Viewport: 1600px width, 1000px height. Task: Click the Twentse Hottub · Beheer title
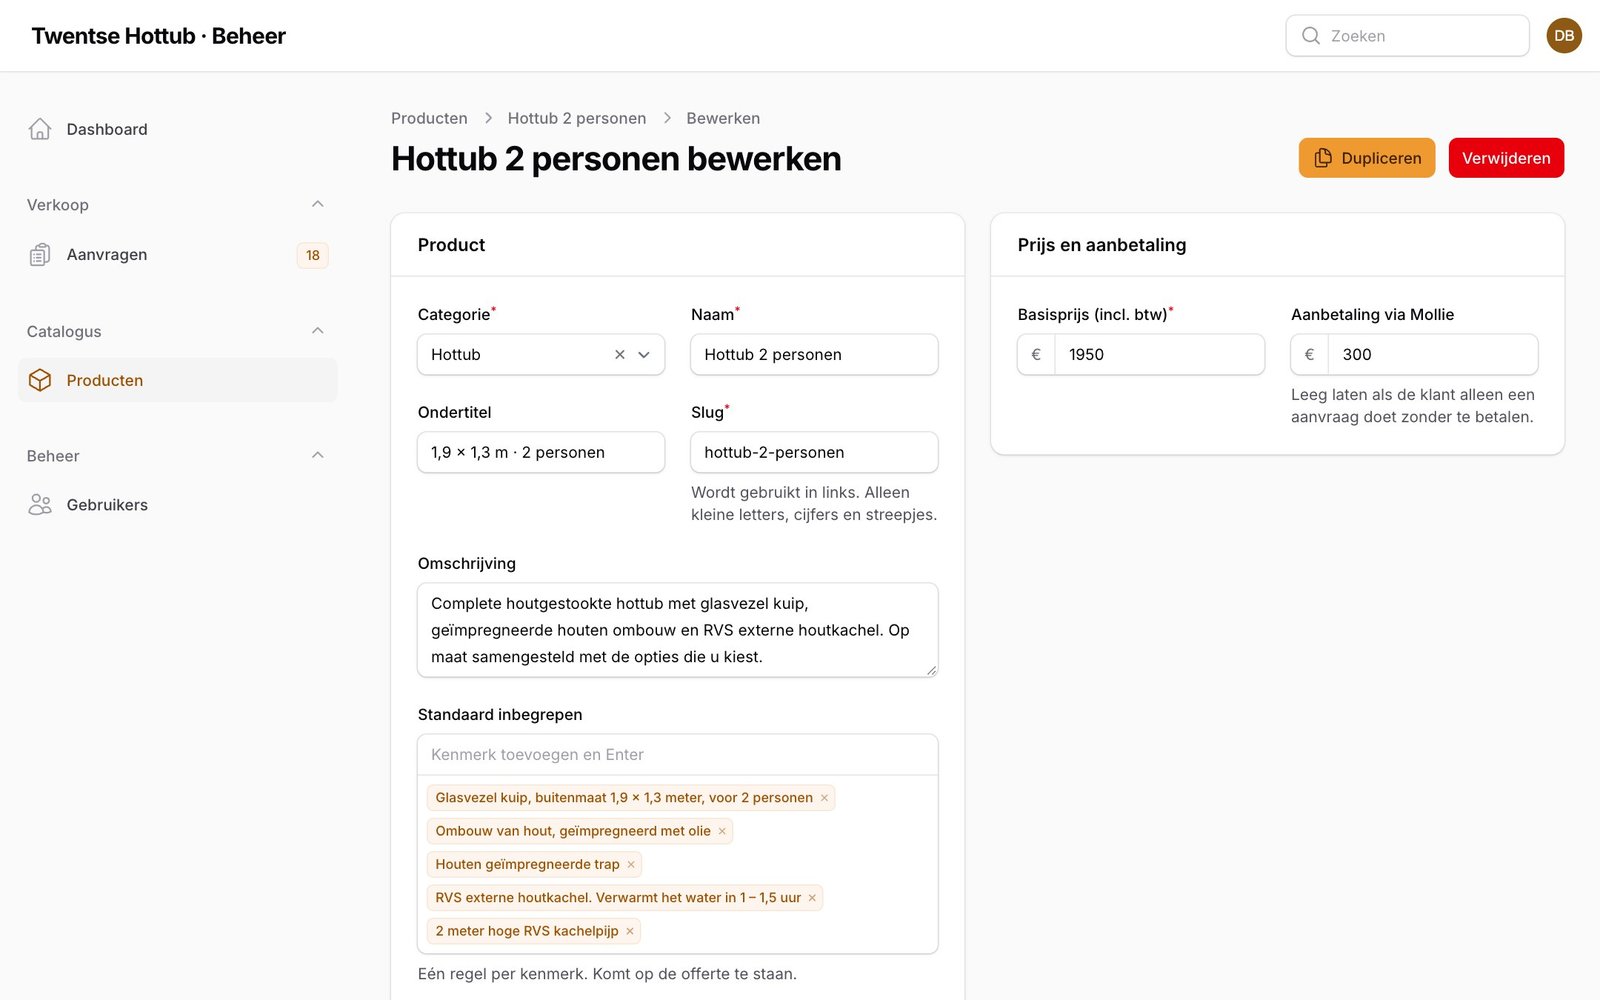[x=158, y=36]
